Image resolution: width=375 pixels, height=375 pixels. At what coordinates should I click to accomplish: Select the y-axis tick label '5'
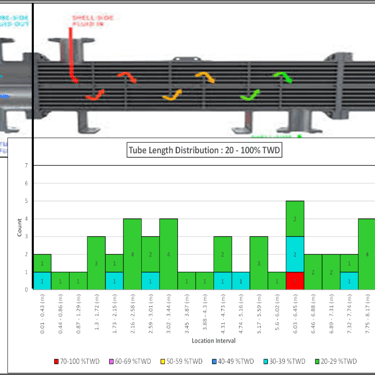pos(26,201)
